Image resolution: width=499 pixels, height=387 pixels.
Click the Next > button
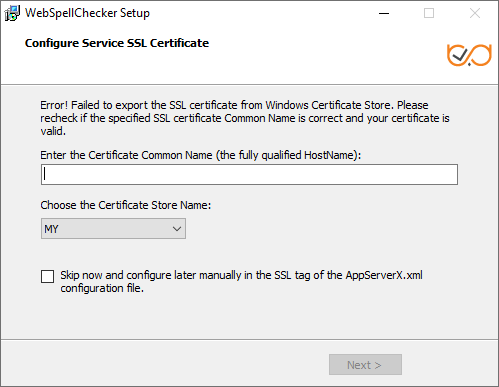365,365
